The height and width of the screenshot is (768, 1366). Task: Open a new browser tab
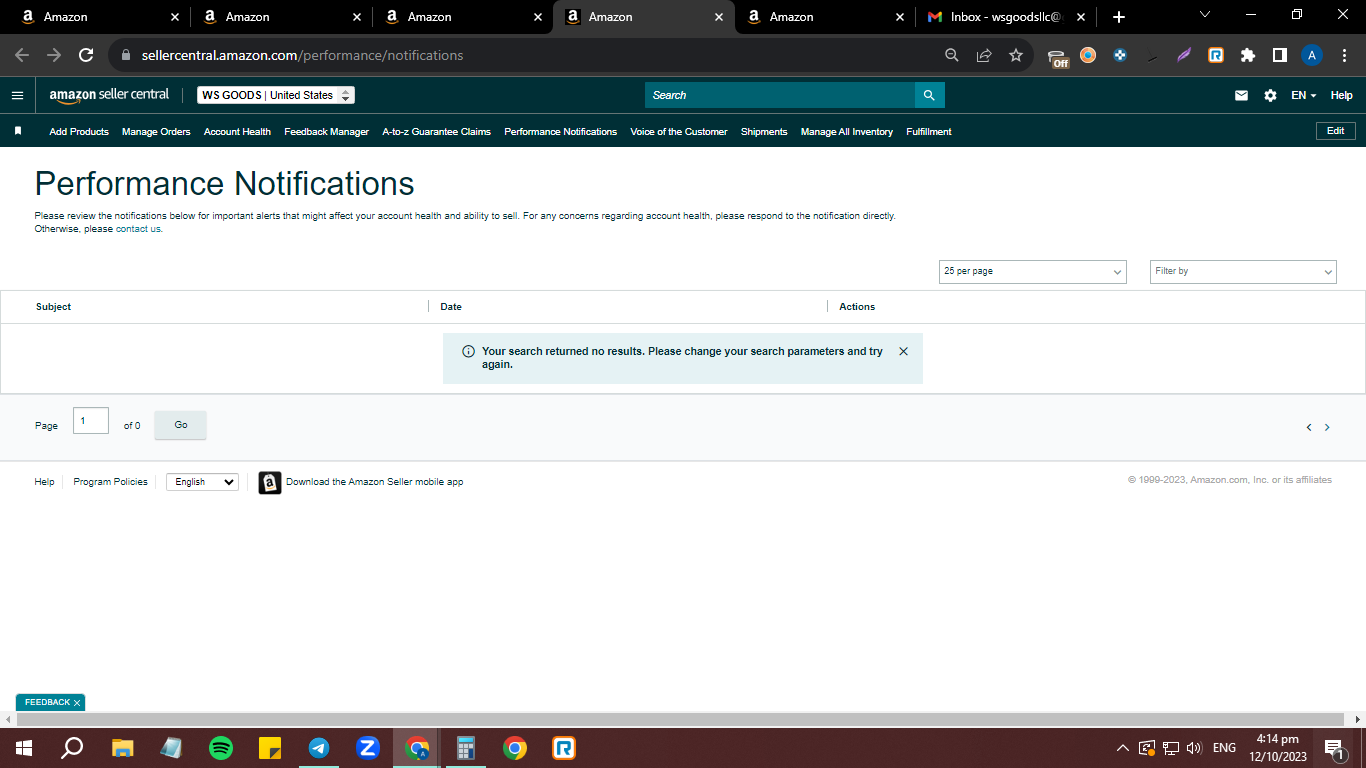pyautogui.click(x=1119, y=17)
